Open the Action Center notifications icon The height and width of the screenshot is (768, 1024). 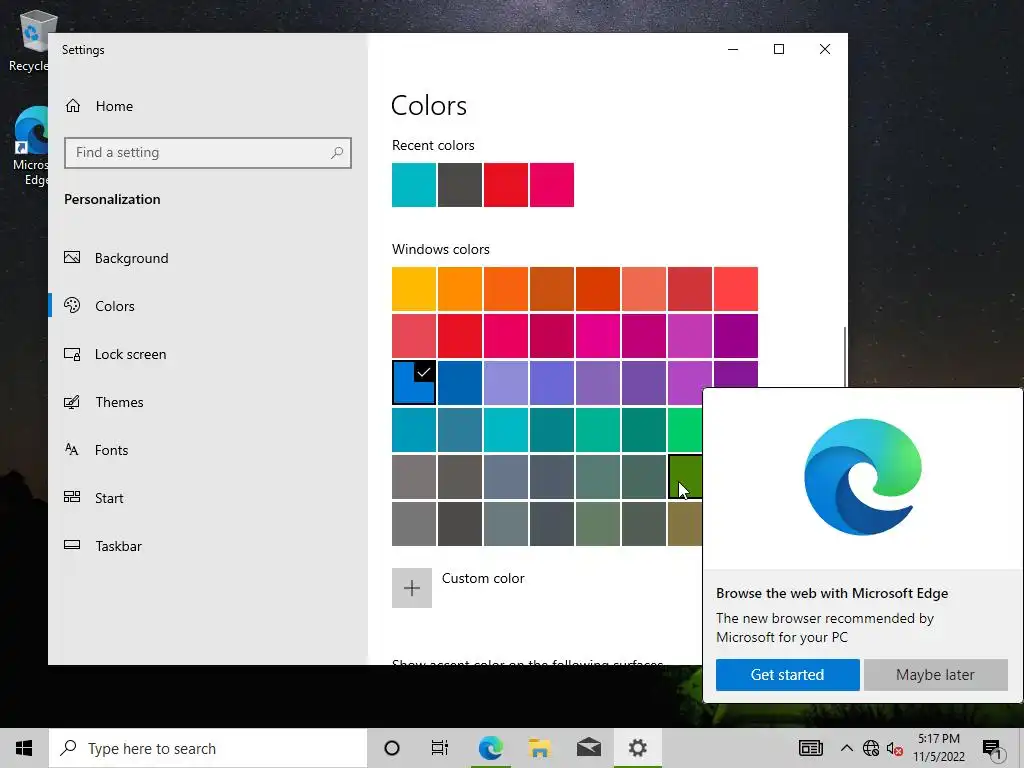pyautogui.click(x=992, y=748)
